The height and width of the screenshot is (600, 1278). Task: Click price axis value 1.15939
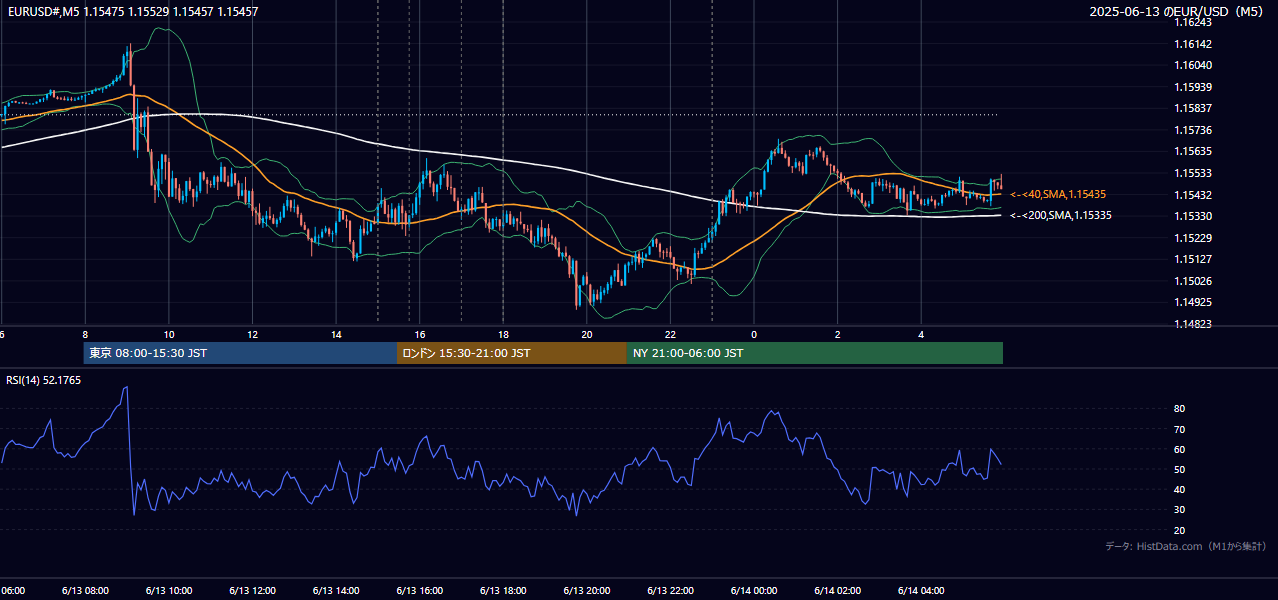click(1194, 87)
